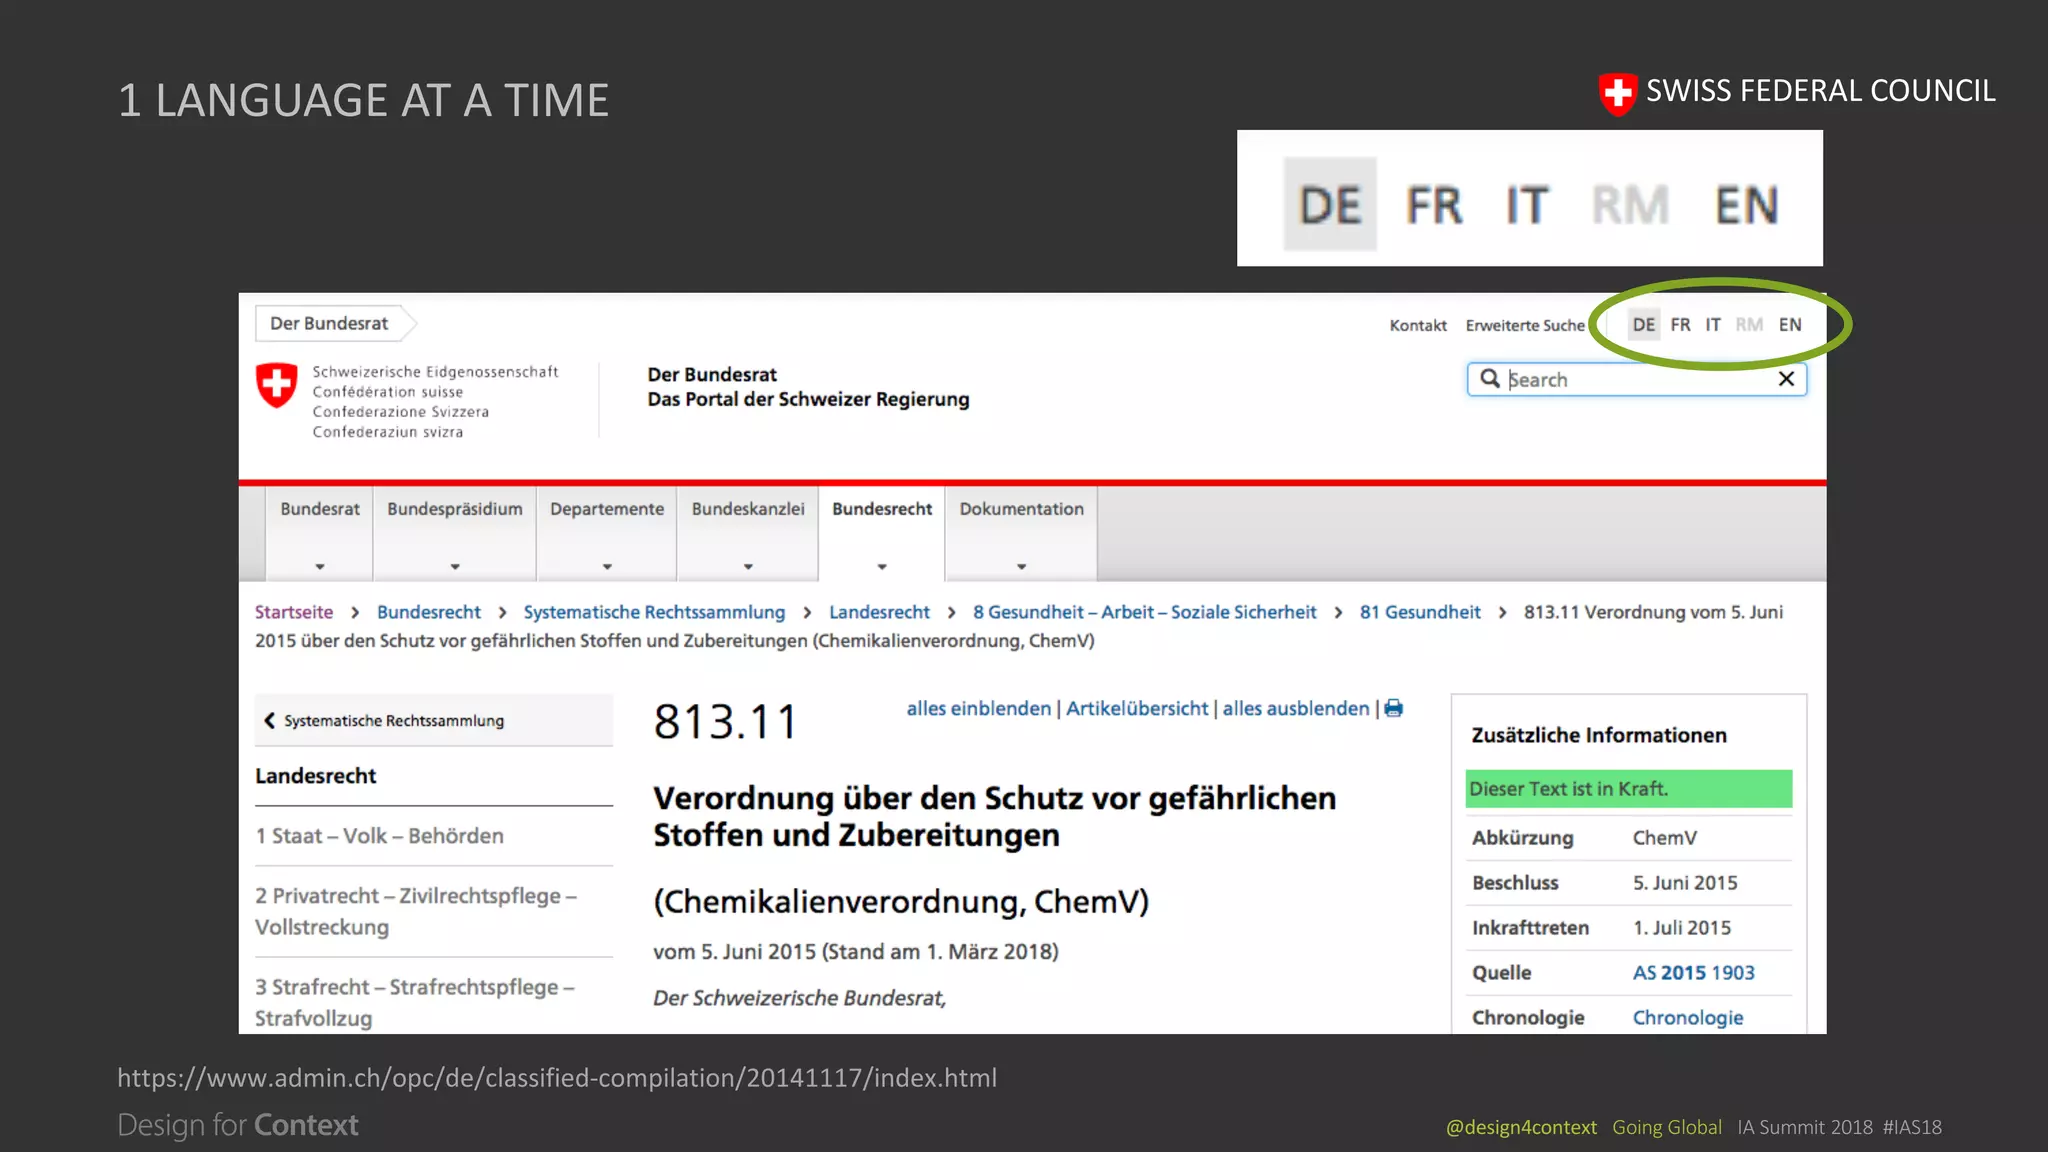Click the ChemV abbreviation value

coord(1664,837)
